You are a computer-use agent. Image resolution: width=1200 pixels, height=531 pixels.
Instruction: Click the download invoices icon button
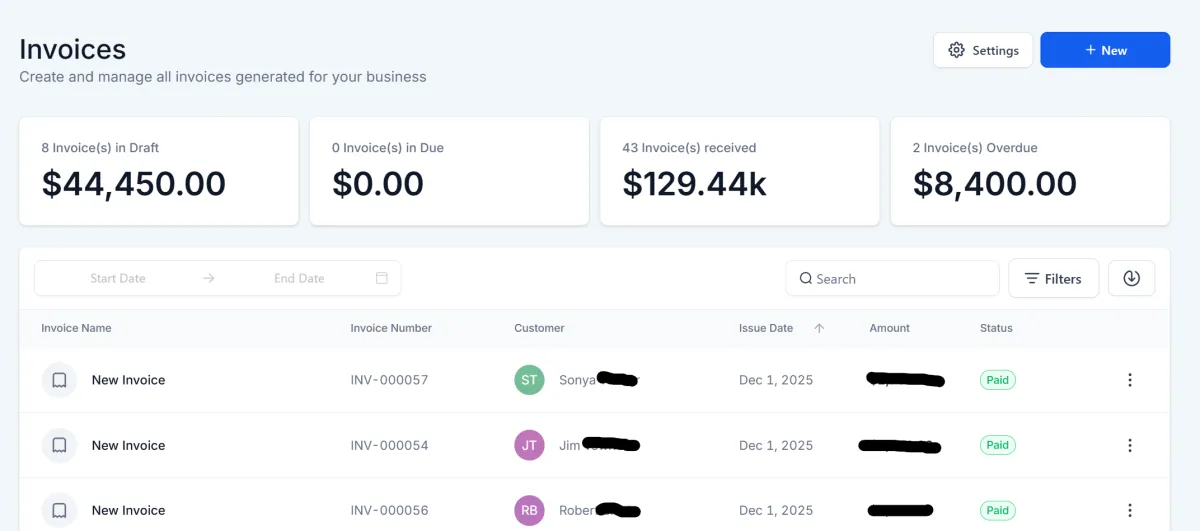click(x=1131, y=279)
